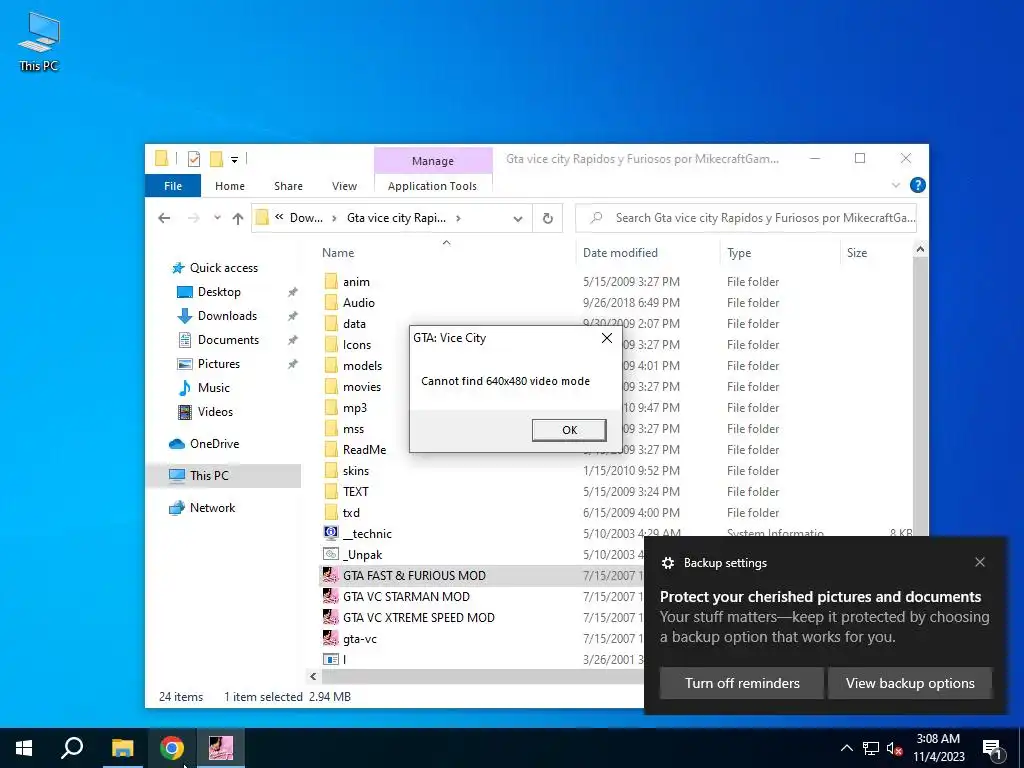Click the New Folder quick access icon

click(216, 159)
